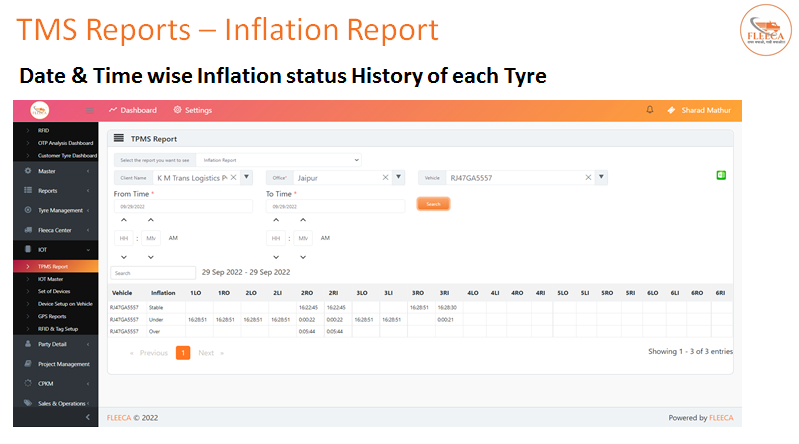799x444 pixels.
Task: Increase From Time hour up arrow
Action: click(x=124, y=220)
